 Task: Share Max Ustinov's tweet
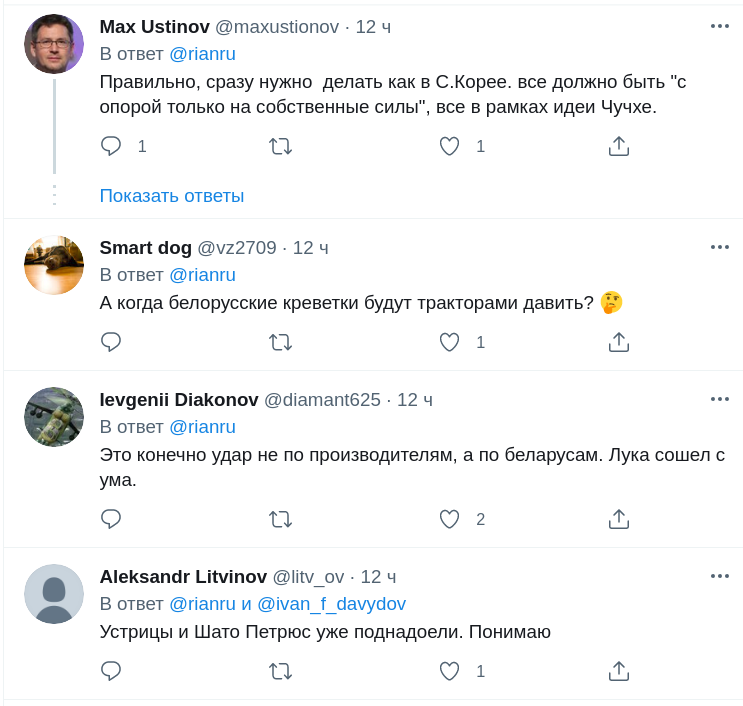click(619, 146)
